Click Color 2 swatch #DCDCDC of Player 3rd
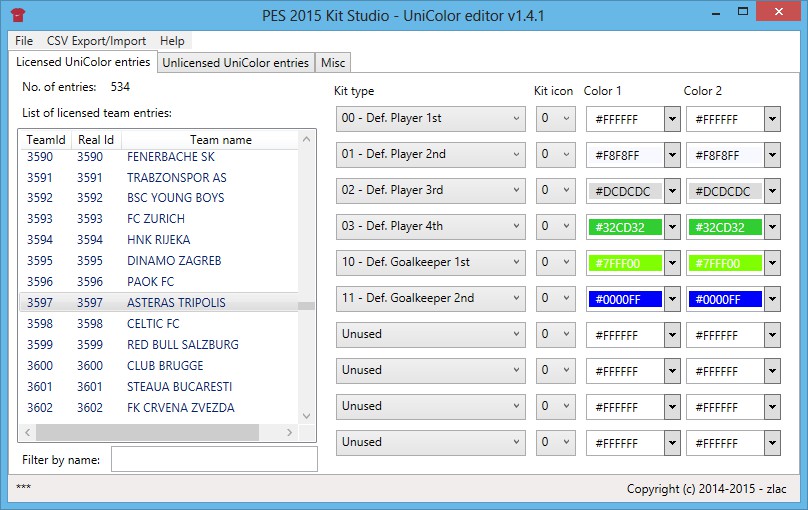 click(x=725, y=192)
